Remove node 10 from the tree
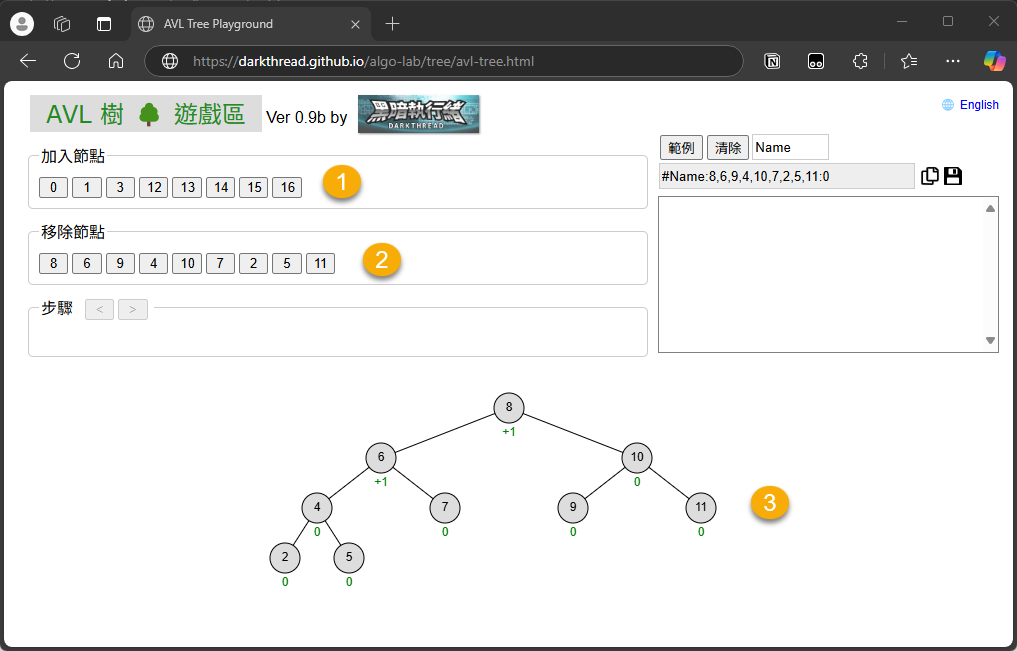This screenshot has height=651, width=1017. point(186,263)
